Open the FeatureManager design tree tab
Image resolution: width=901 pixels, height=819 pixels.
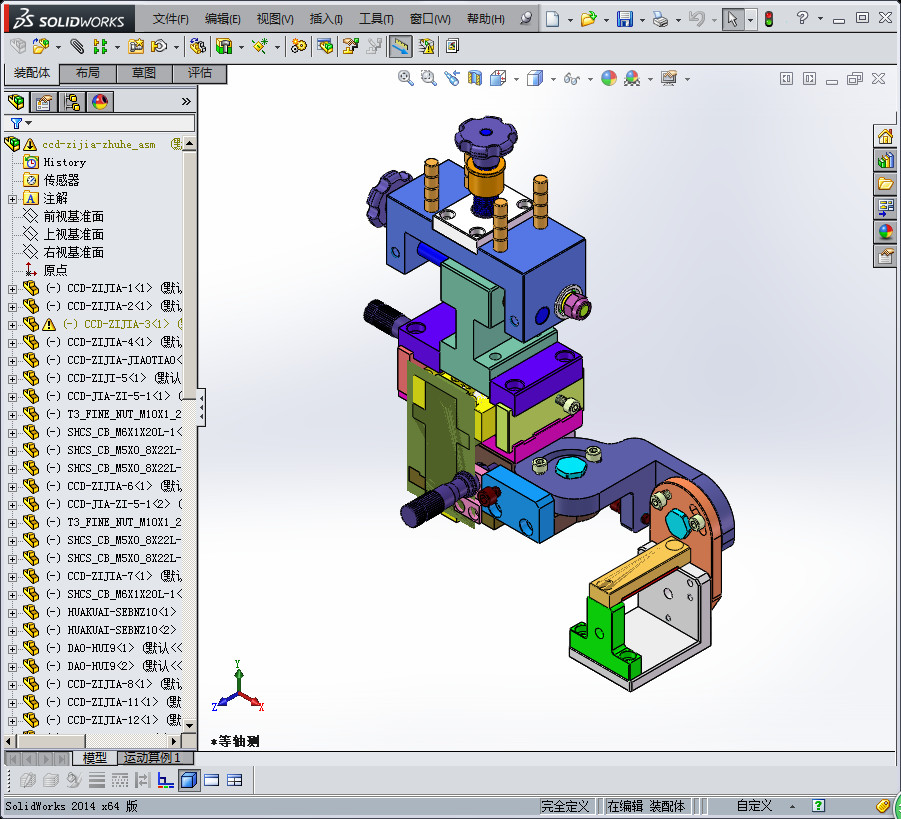16,102
